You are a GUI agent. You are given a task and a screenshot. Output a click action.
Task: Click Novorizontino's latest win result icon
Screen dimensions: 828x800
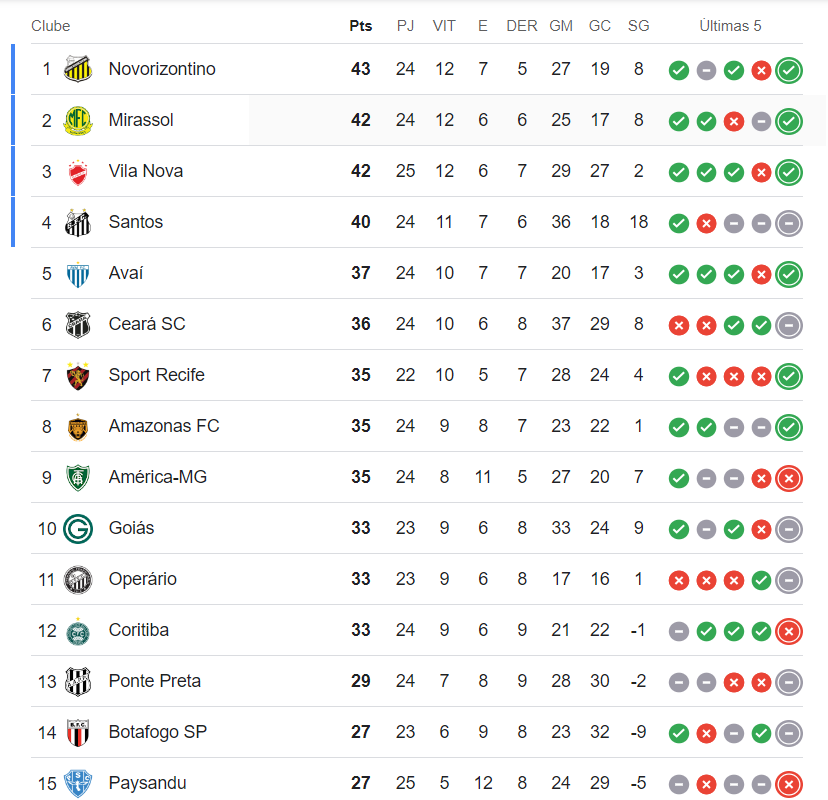789,70
